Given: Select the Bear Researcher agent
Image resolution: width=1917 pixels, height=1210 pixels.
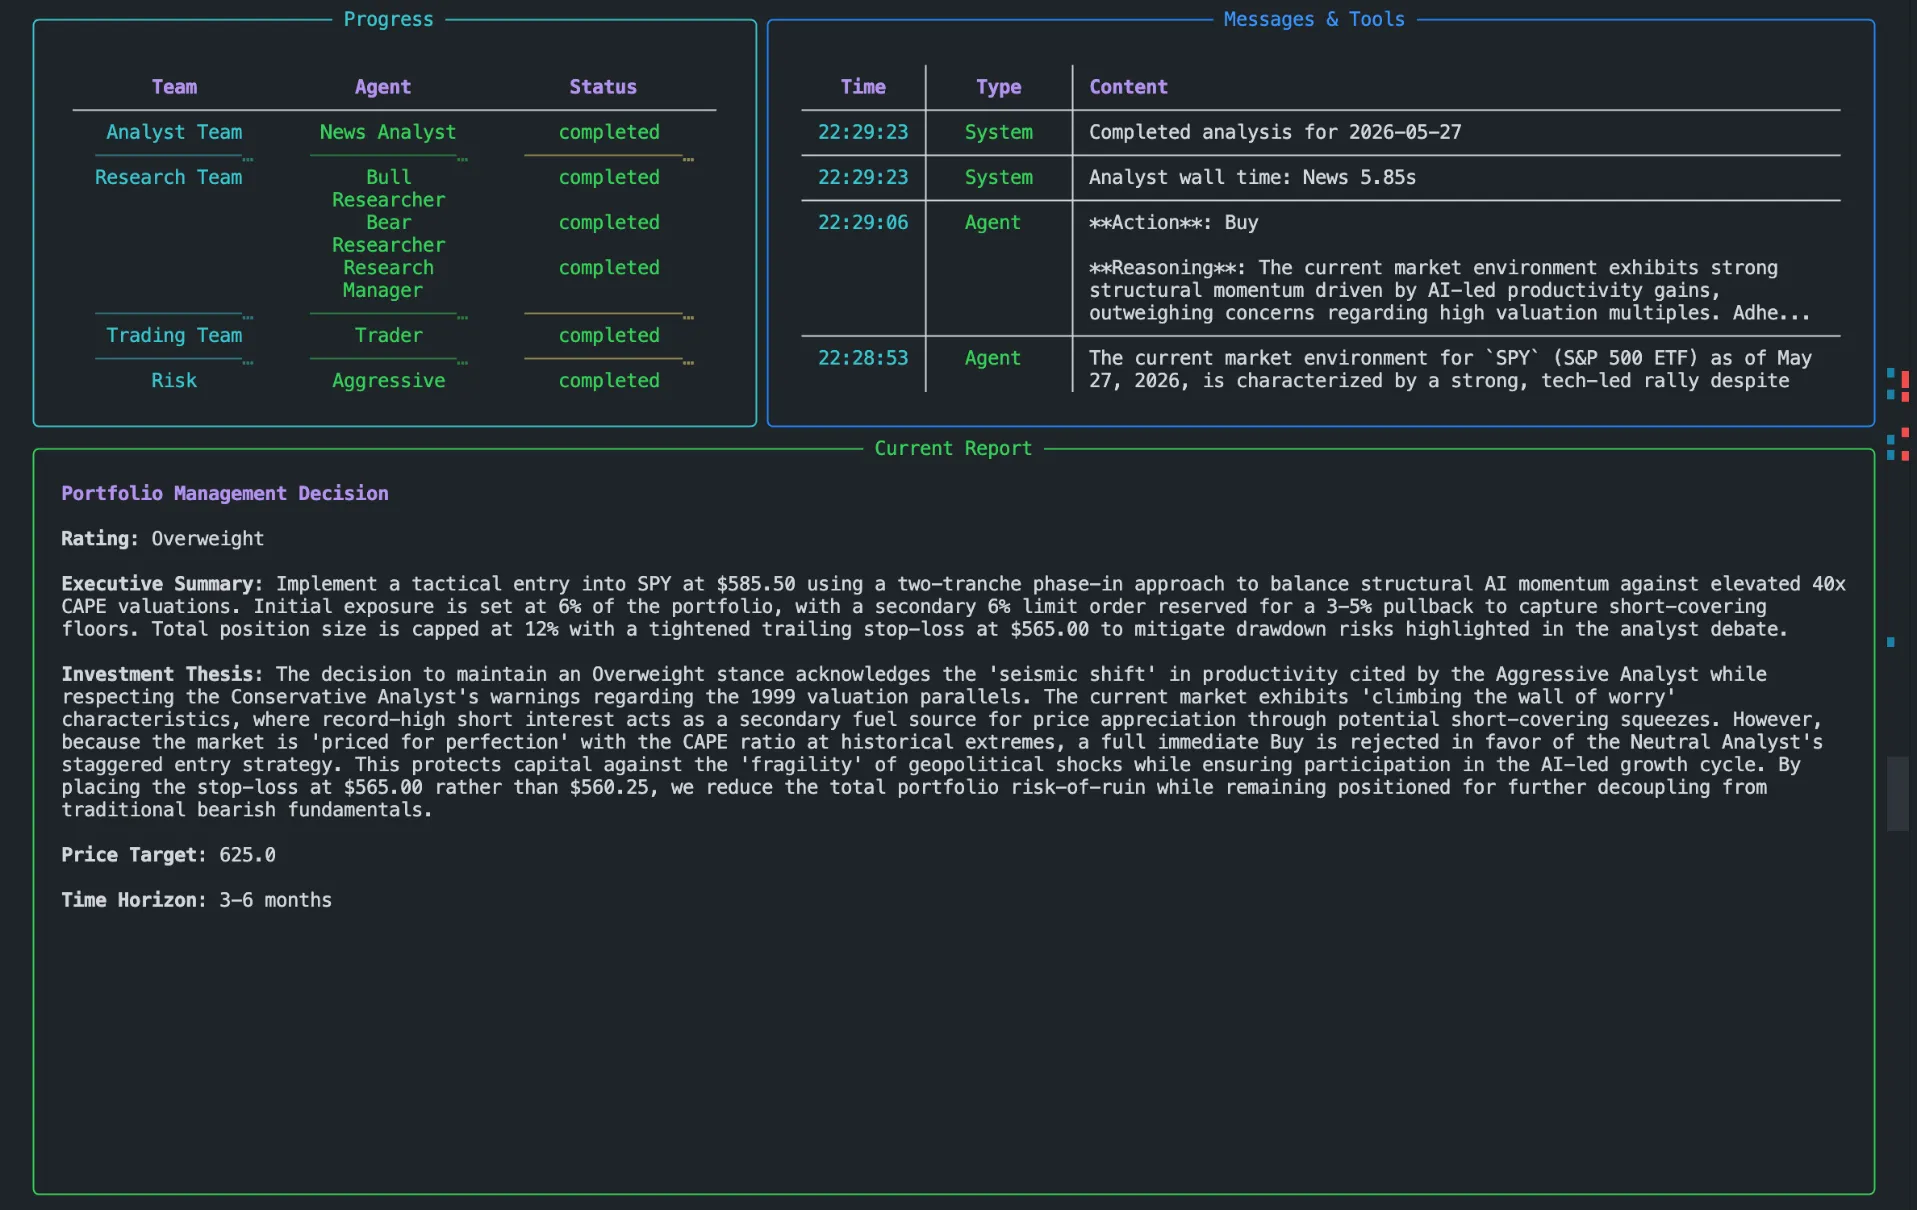Looking at the screenshot, I should (x=388, y=233).
